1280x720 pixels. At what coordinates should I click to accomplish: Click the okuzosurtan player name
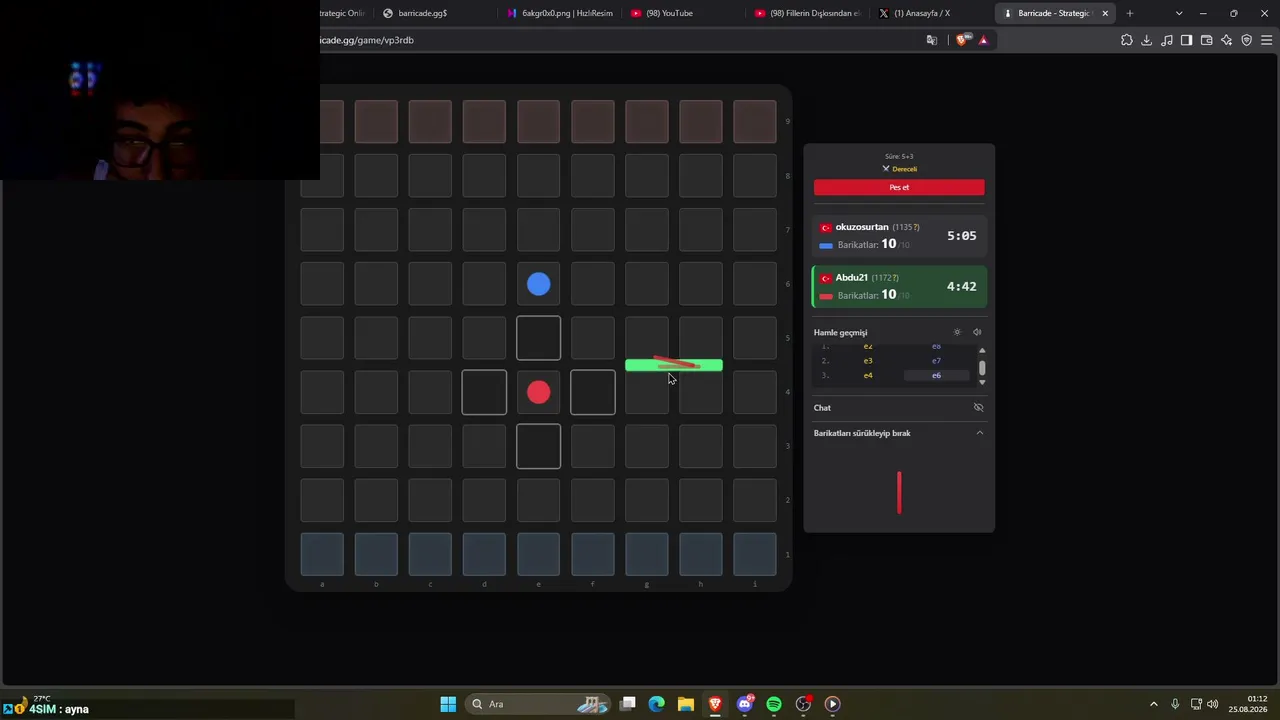(x=862, y=227)
